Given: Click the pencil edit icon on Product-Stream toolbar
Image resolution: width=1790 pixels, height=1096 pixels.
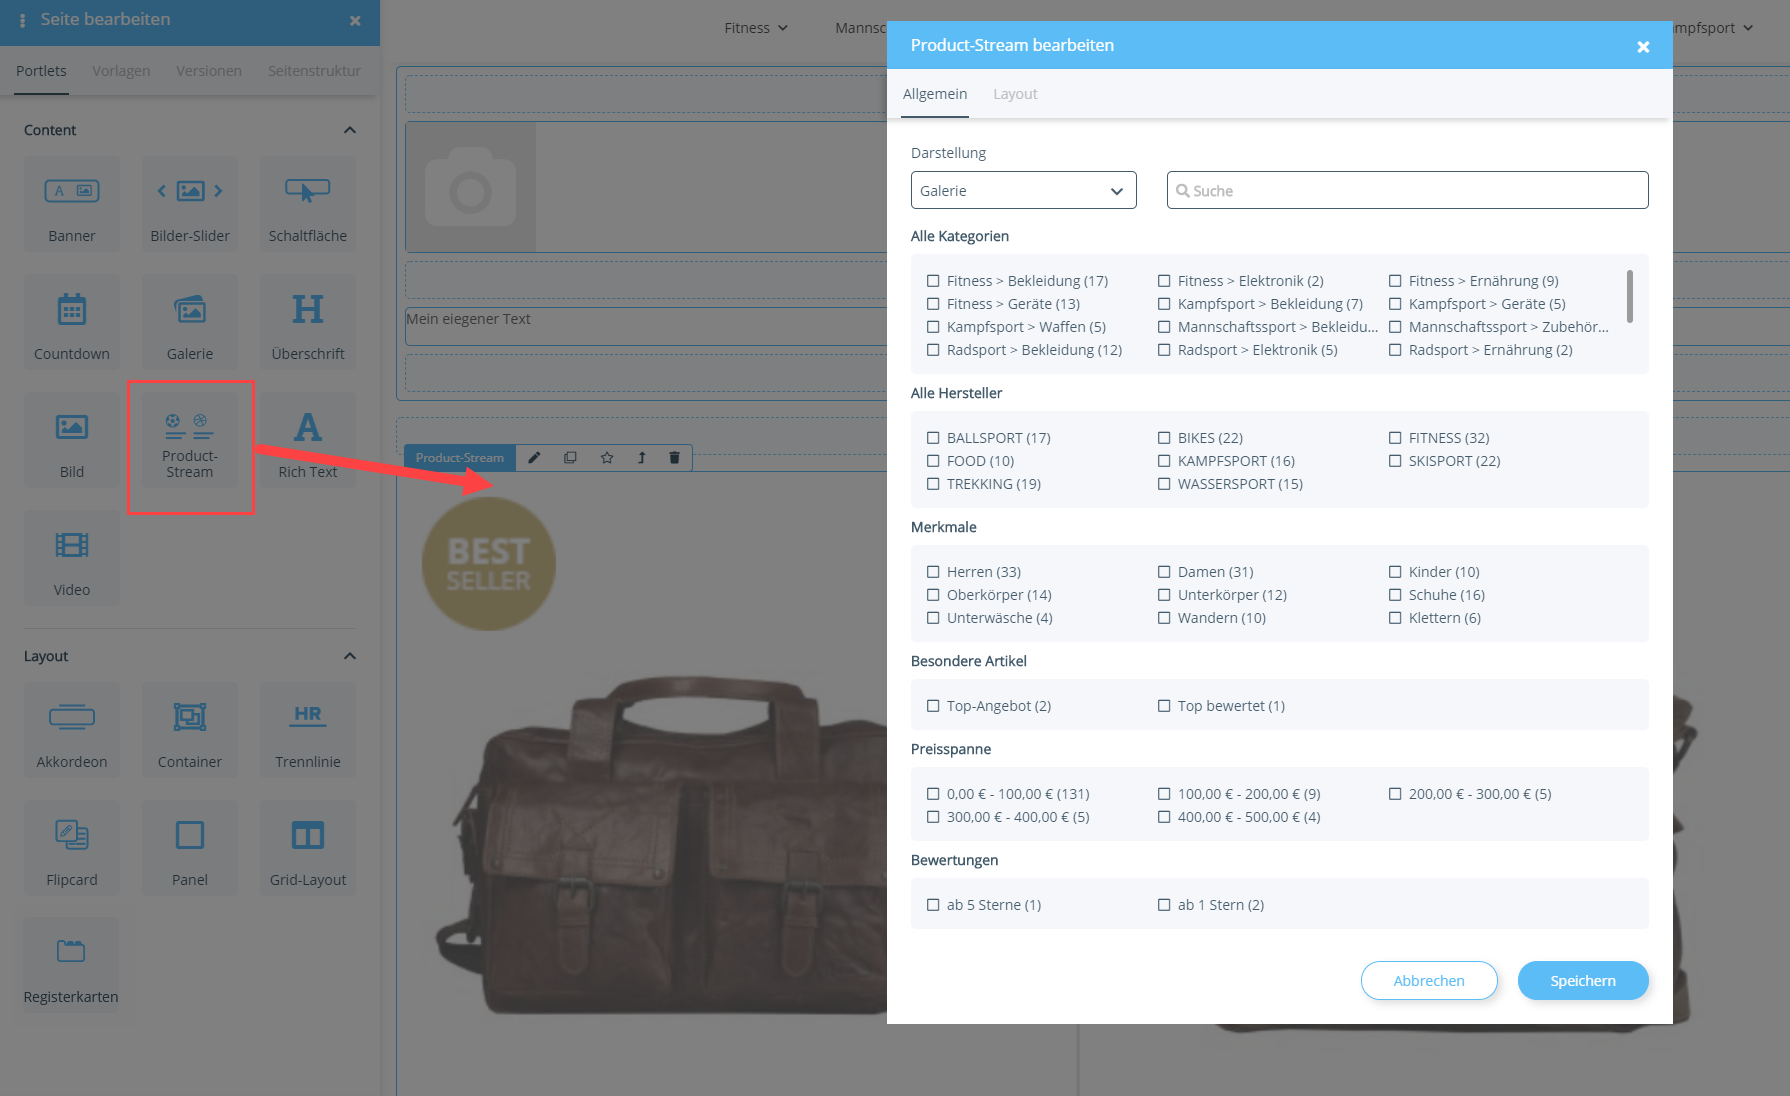Looking at the screenshot, I should [534, 458].
